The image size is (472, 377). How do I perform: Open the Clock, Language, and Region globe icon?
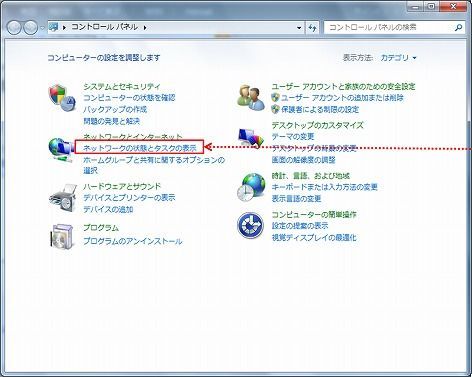click(251, 187)
